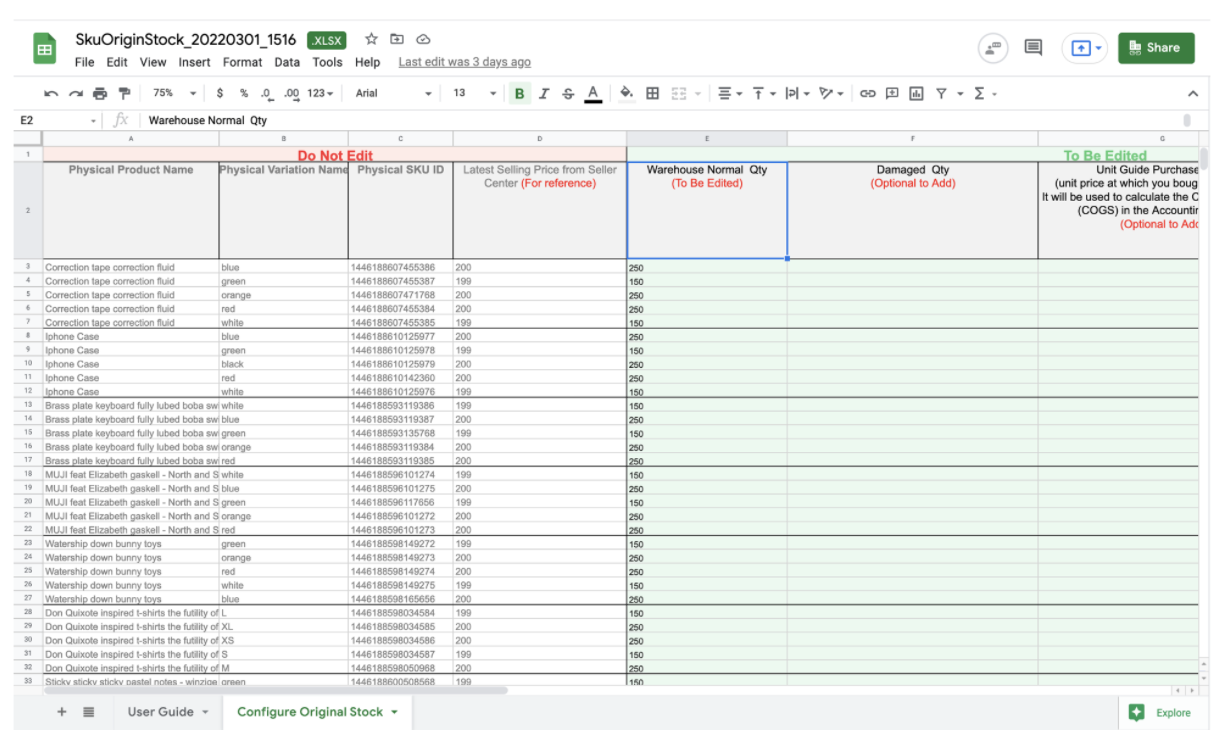Open the fill color picker
This screenshot has height=750, width=1228.
click(626, 93)
